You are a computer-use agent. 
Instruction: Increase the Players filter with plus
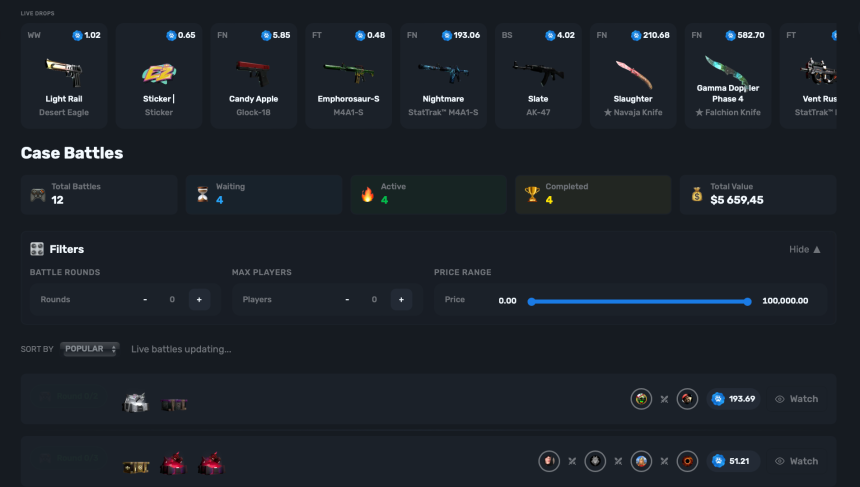[401, 299]
